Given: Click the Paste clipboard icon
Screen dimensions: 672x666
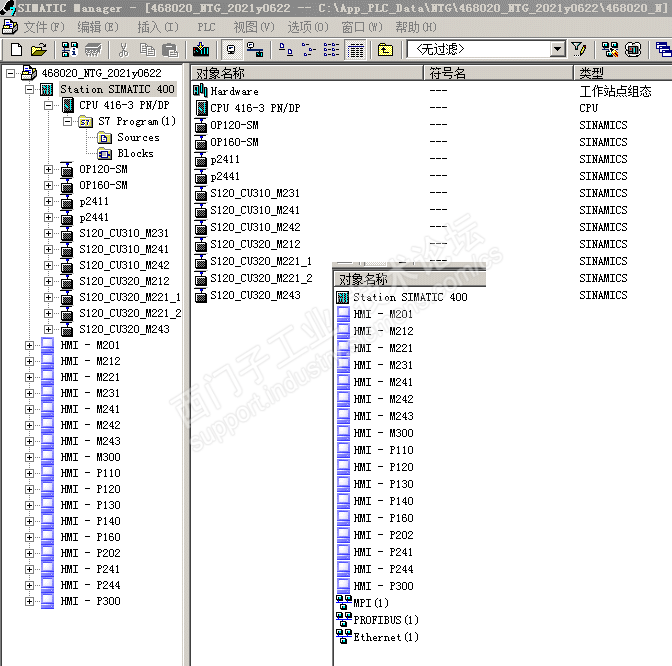Looking at the screenshot, I should pyautogui.click(x=170, y=50).
